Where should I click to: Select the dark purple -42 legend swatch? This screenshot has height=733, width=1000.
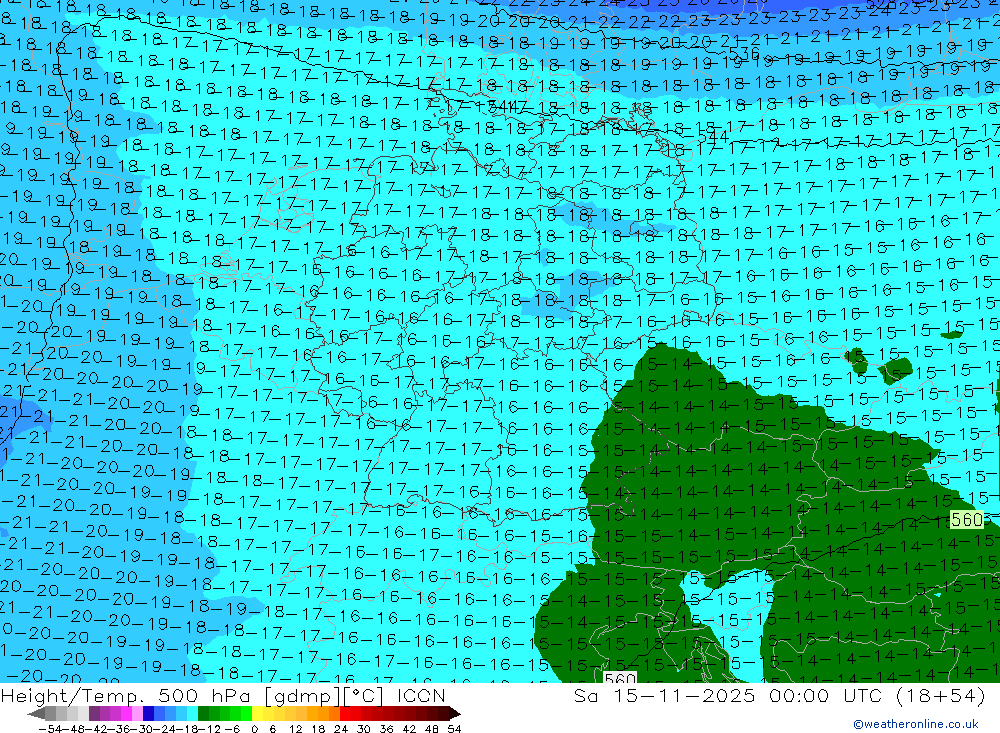pos(94,713)
